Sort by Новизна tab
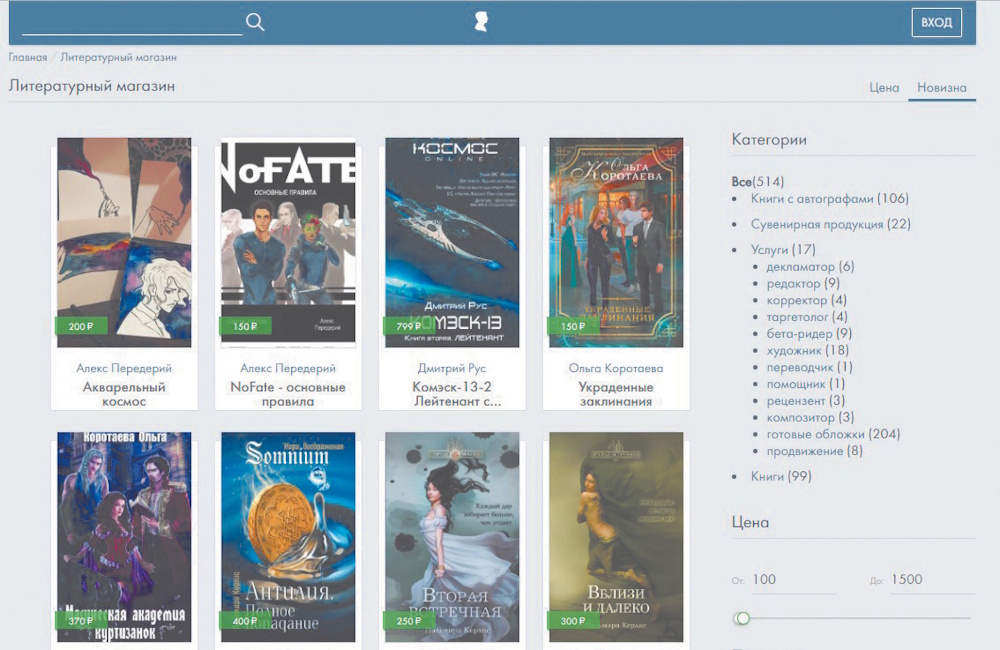 coord(942,88)
